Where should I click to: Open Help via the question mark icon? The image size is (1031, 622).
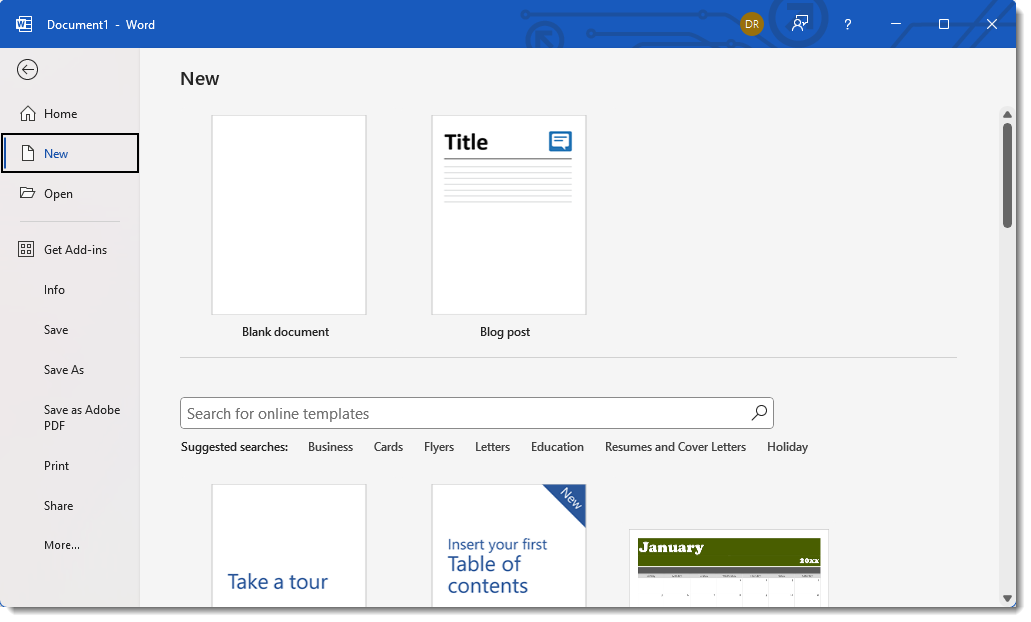848,24
